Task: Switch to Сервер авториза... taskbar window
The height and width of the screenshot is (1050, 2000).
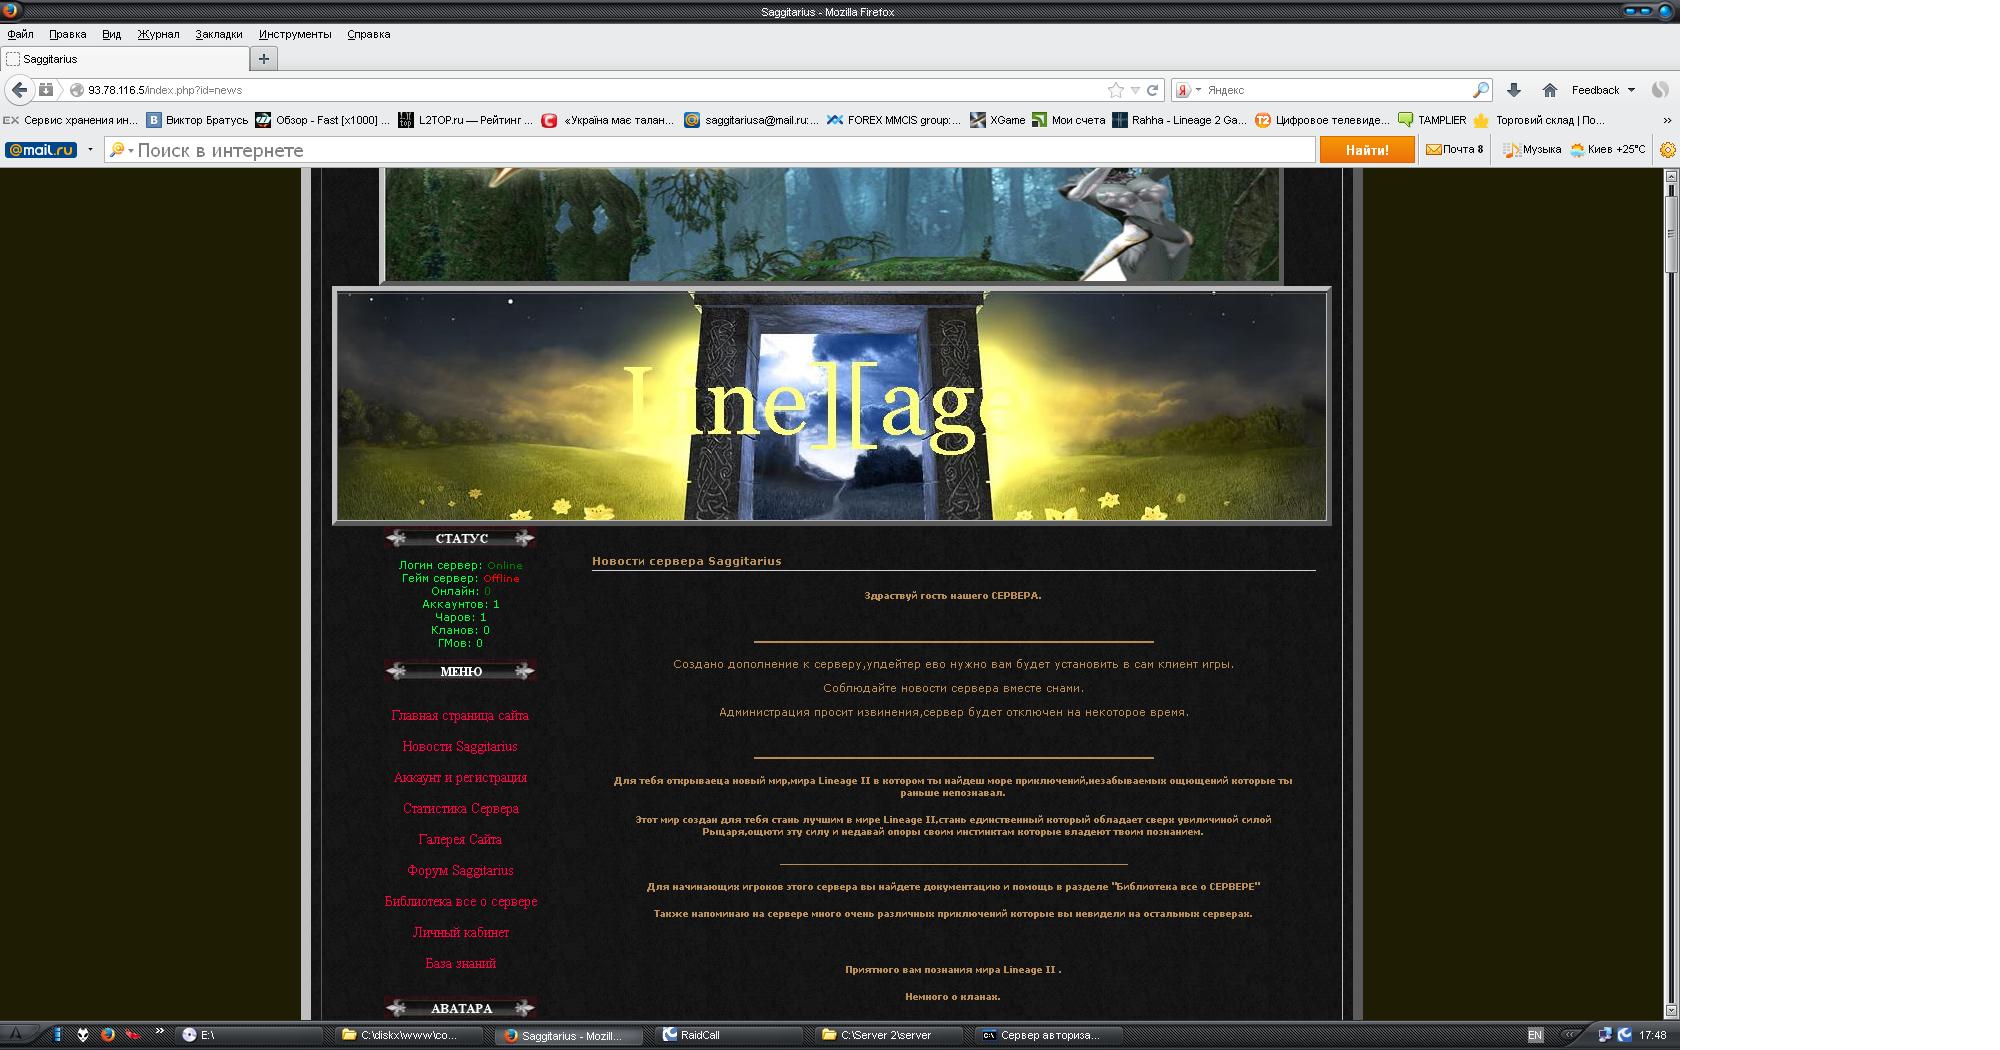Action: pyautogui.click(x=1049, y=1035)
